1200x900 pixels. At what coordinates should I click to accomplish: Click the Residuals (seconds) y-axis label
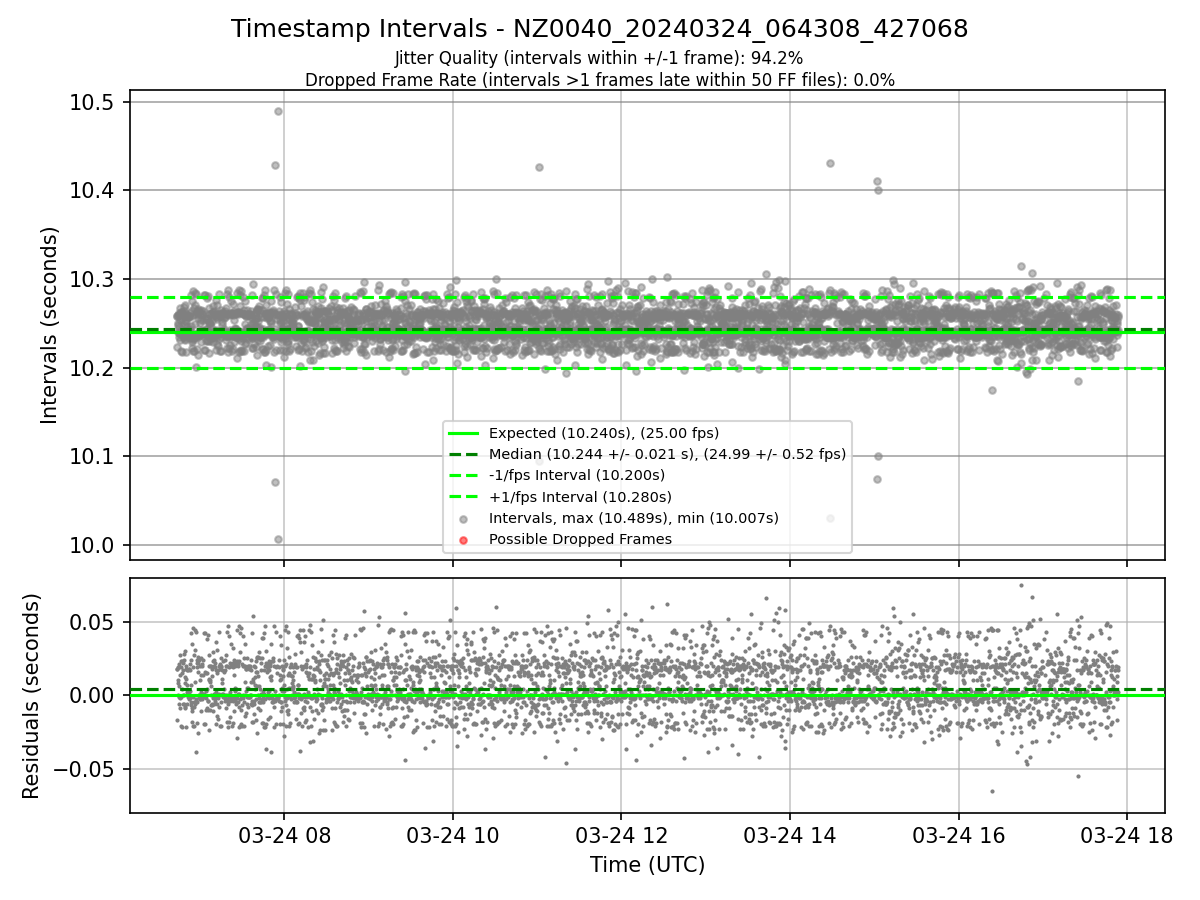[31, 696]
